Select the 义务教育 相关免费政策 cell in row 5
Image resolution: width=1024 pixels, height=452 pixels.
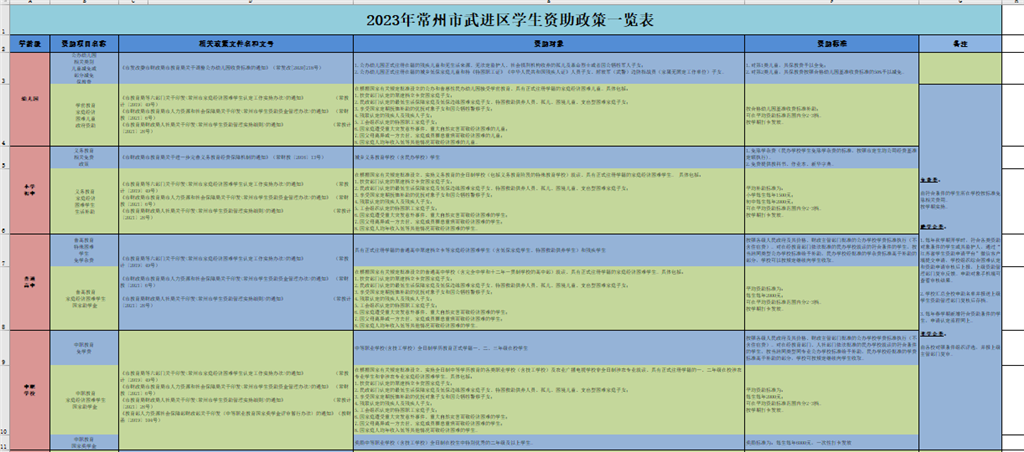pyautogui.click(x=84, y=157)
